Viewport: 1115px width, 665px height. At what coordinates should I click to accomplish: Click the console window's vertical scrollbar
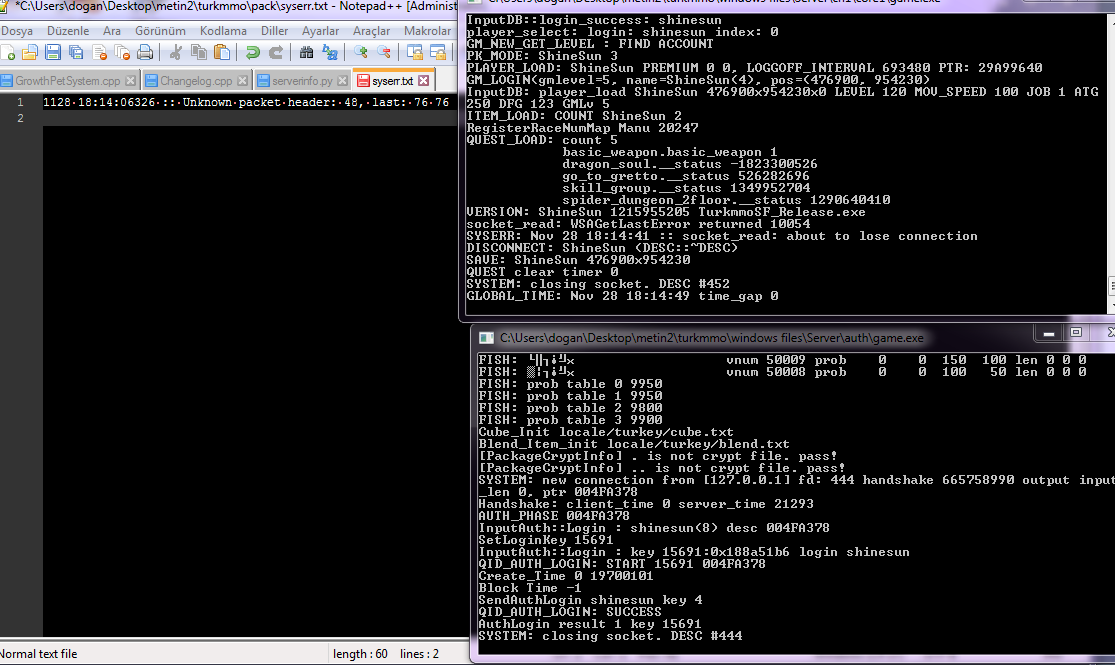pyautogui.click(x=1108, y=160)
